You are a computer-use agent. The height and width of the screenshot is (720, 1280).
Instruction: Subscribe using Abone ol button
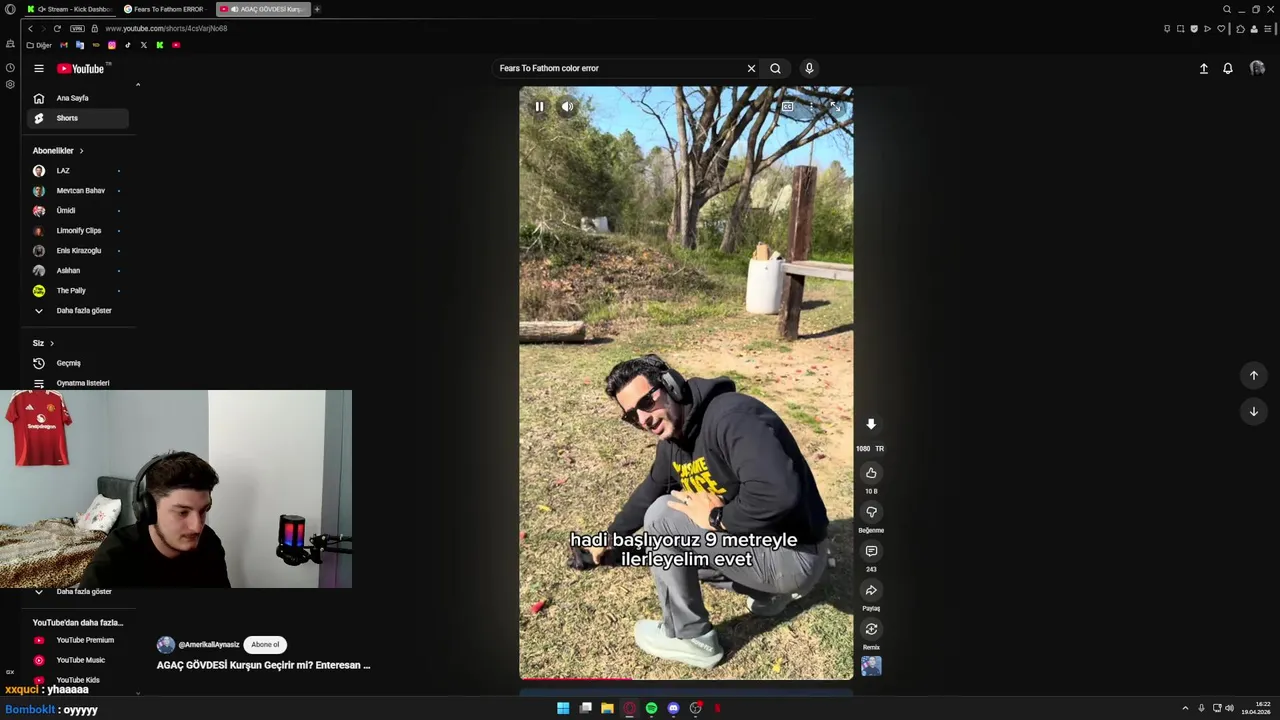point(265,645)
